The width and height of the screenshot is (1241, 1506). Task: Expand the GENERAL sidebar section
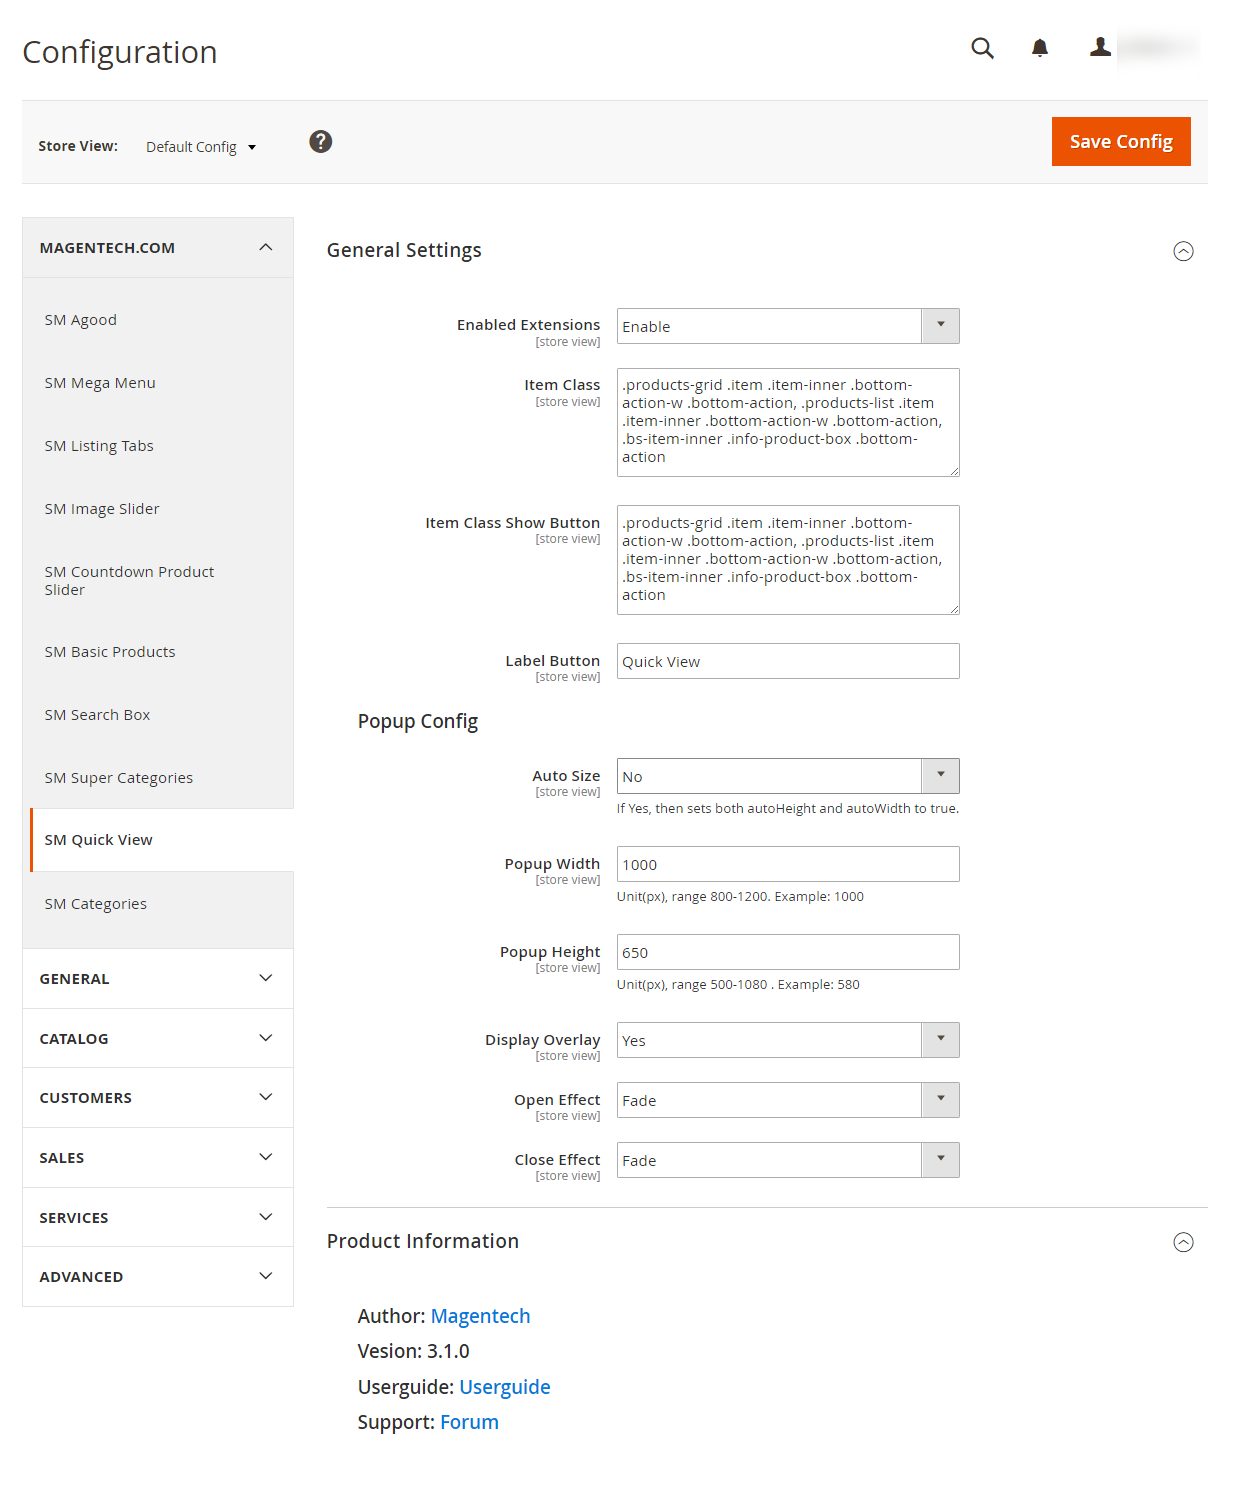coord(158,979)
